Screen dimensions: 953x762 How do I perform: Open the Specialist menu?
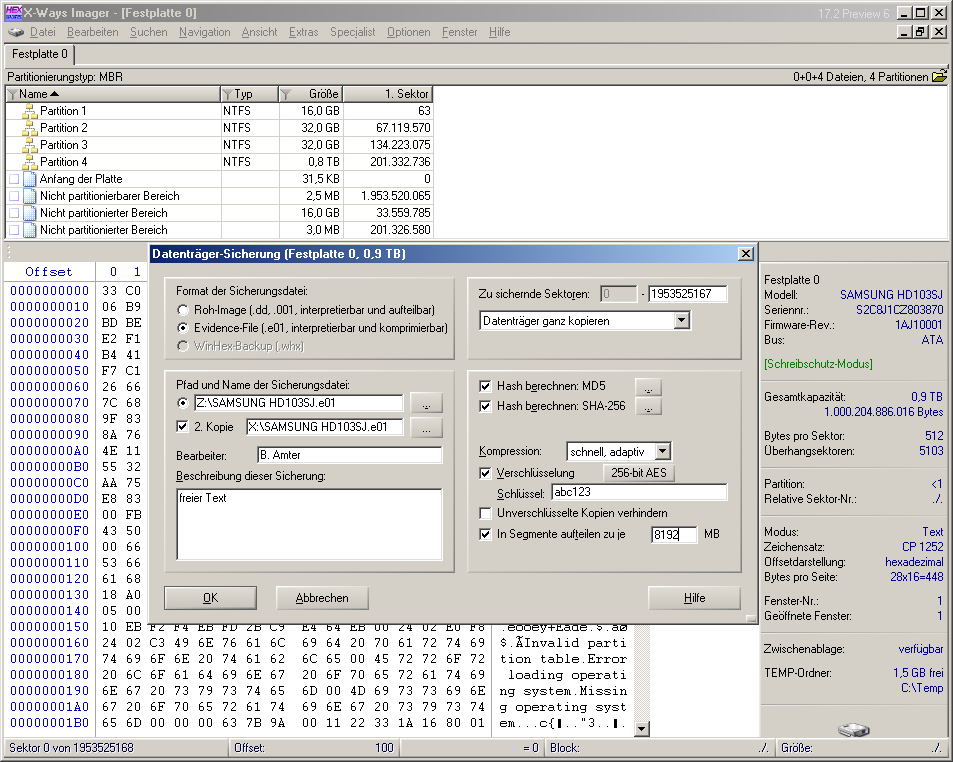coord(352,32)
